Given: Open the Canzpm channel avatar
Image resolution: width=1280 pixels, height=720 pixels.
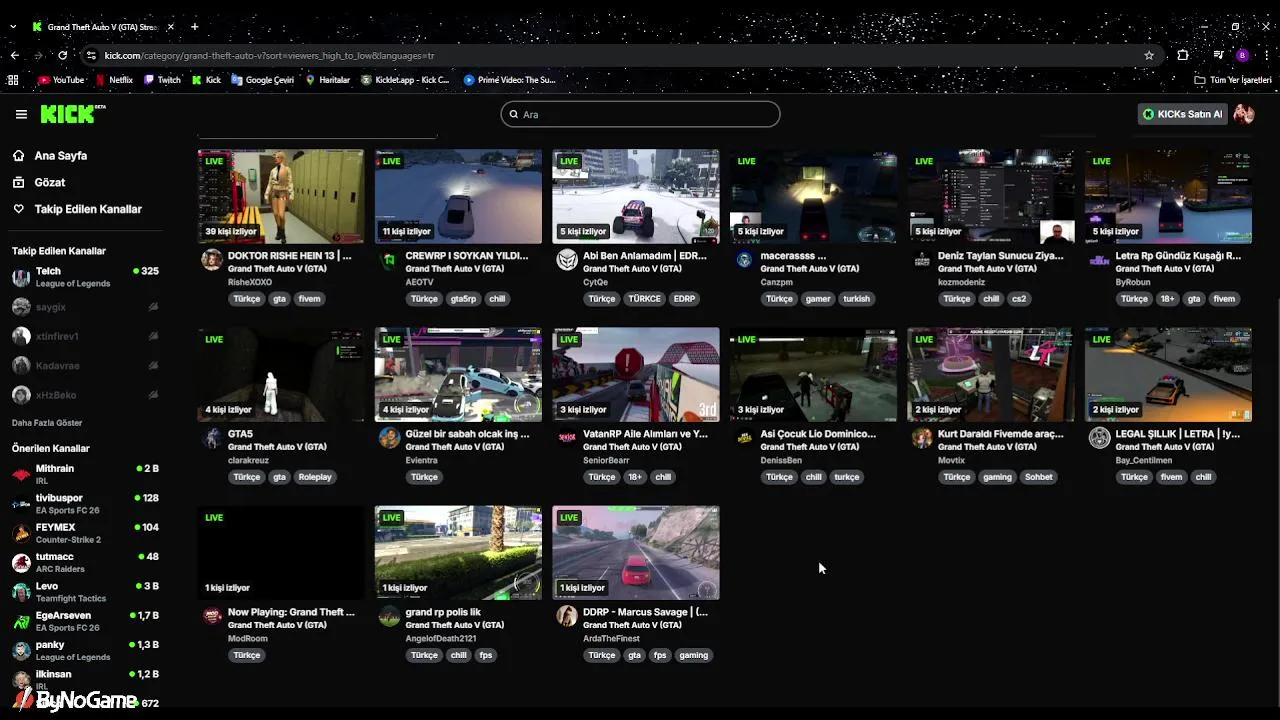Looking at the screenshot, I should (x=744, y=260).
